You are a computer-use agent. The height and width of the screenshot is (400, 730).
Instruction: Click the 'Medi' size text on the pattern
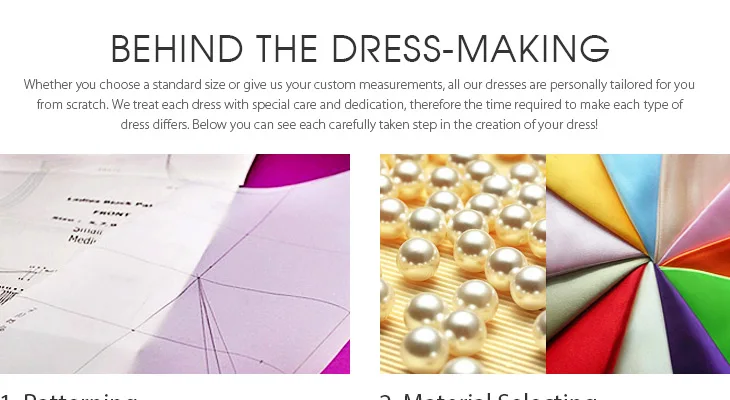(x=81, y=240)
